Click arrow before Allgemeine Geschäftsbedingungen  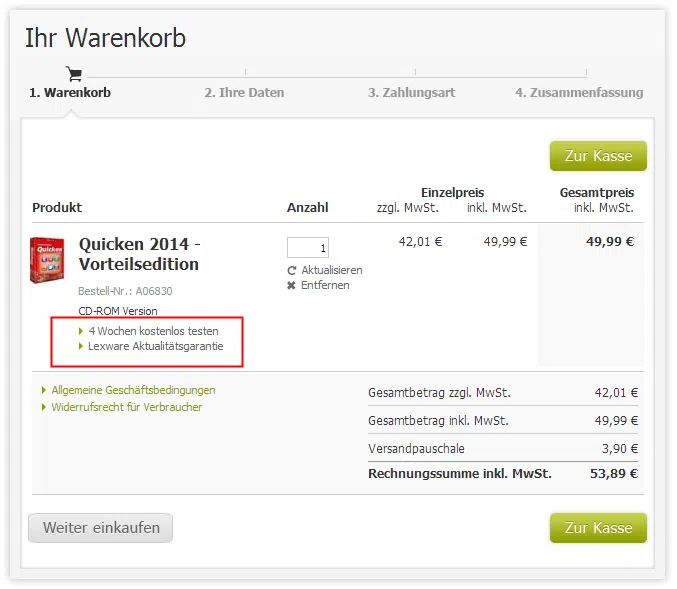[x=44, y=390]
